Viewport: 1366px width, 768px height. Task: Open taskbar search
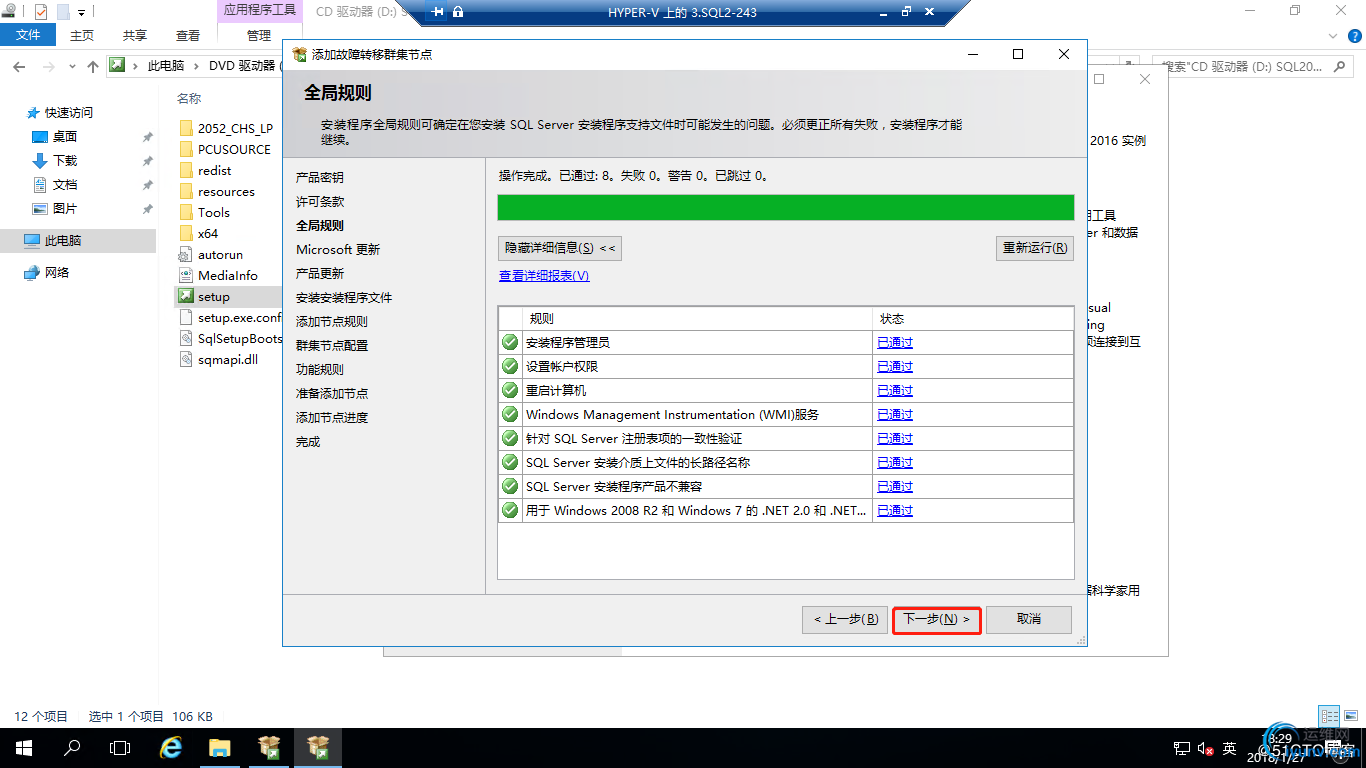pyautogui.click(x=72, y=748)
